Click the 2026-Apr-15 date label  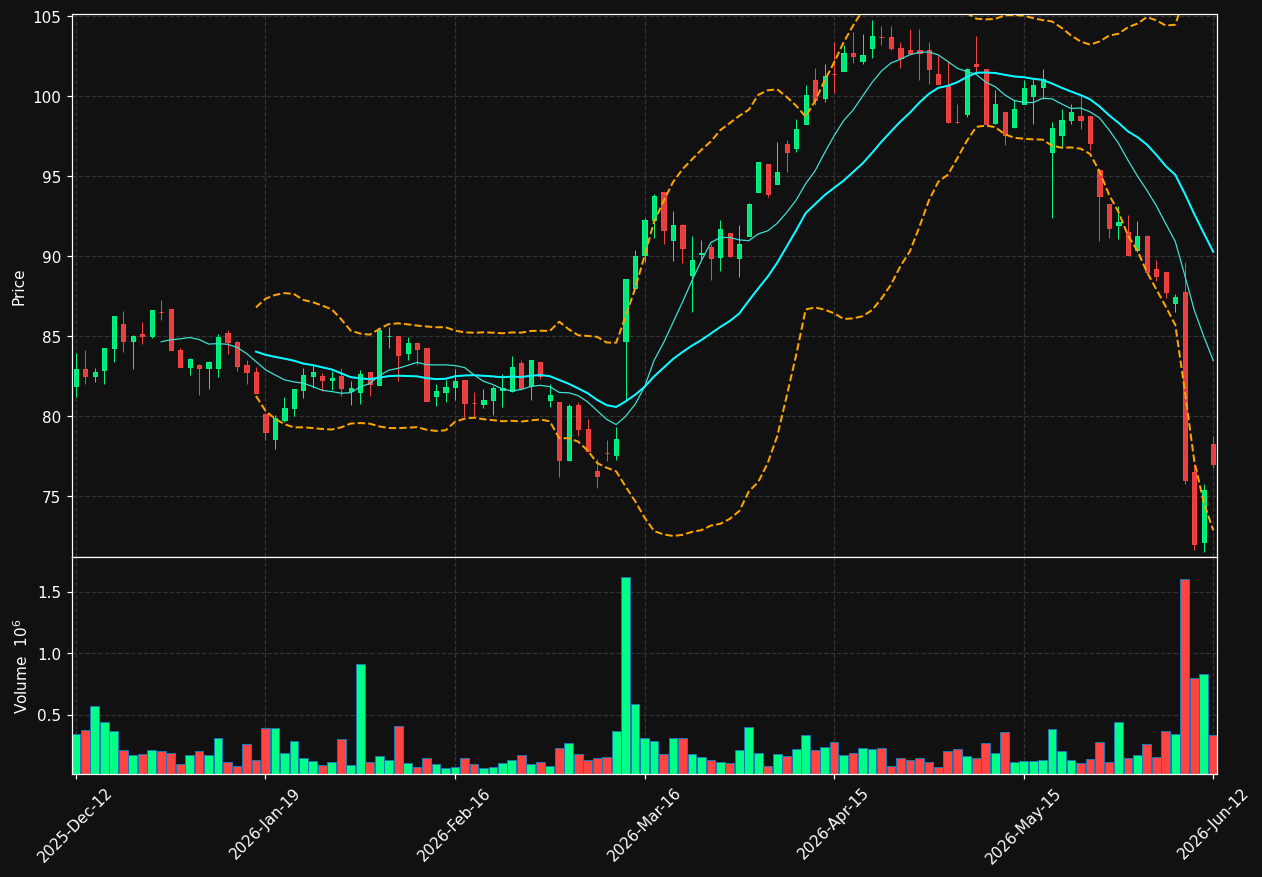click(833, 825)
